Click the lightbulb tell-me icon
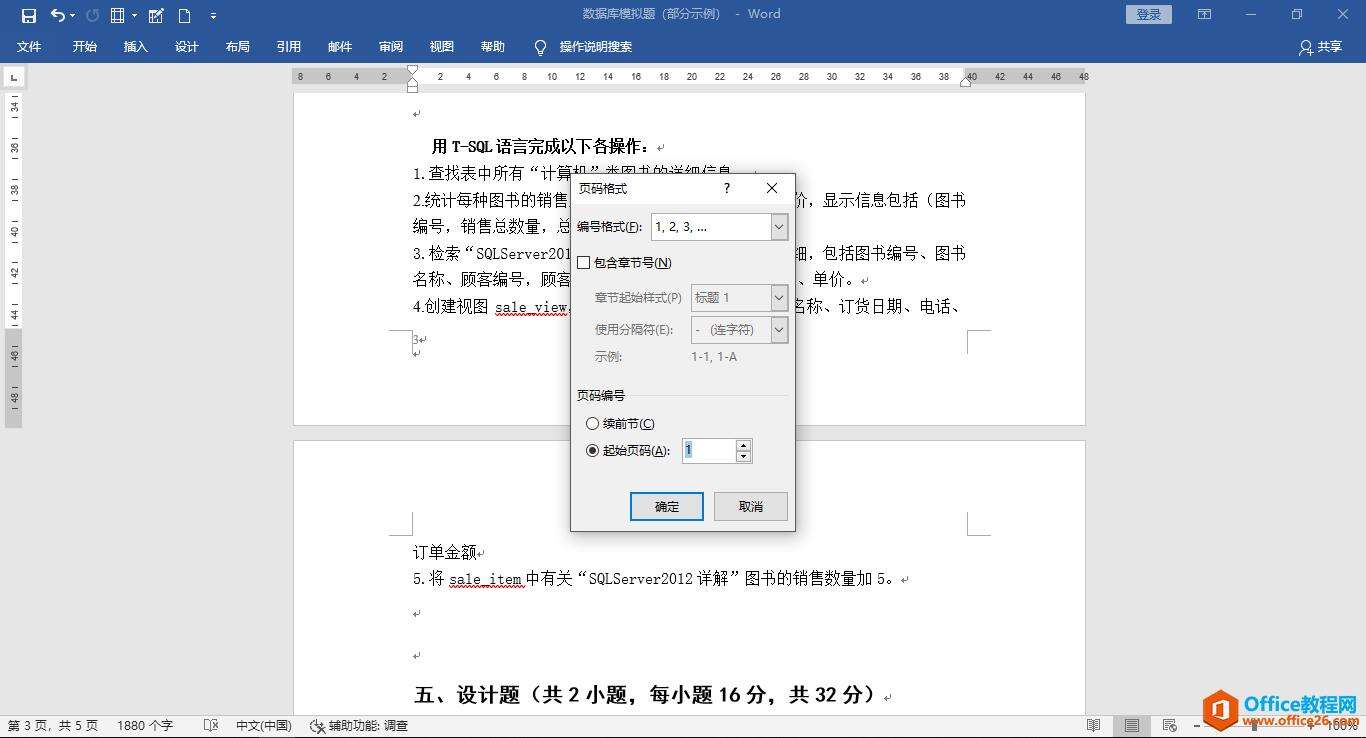Image resolution: width=1366 pixels, height=738 pixels. 541,47
